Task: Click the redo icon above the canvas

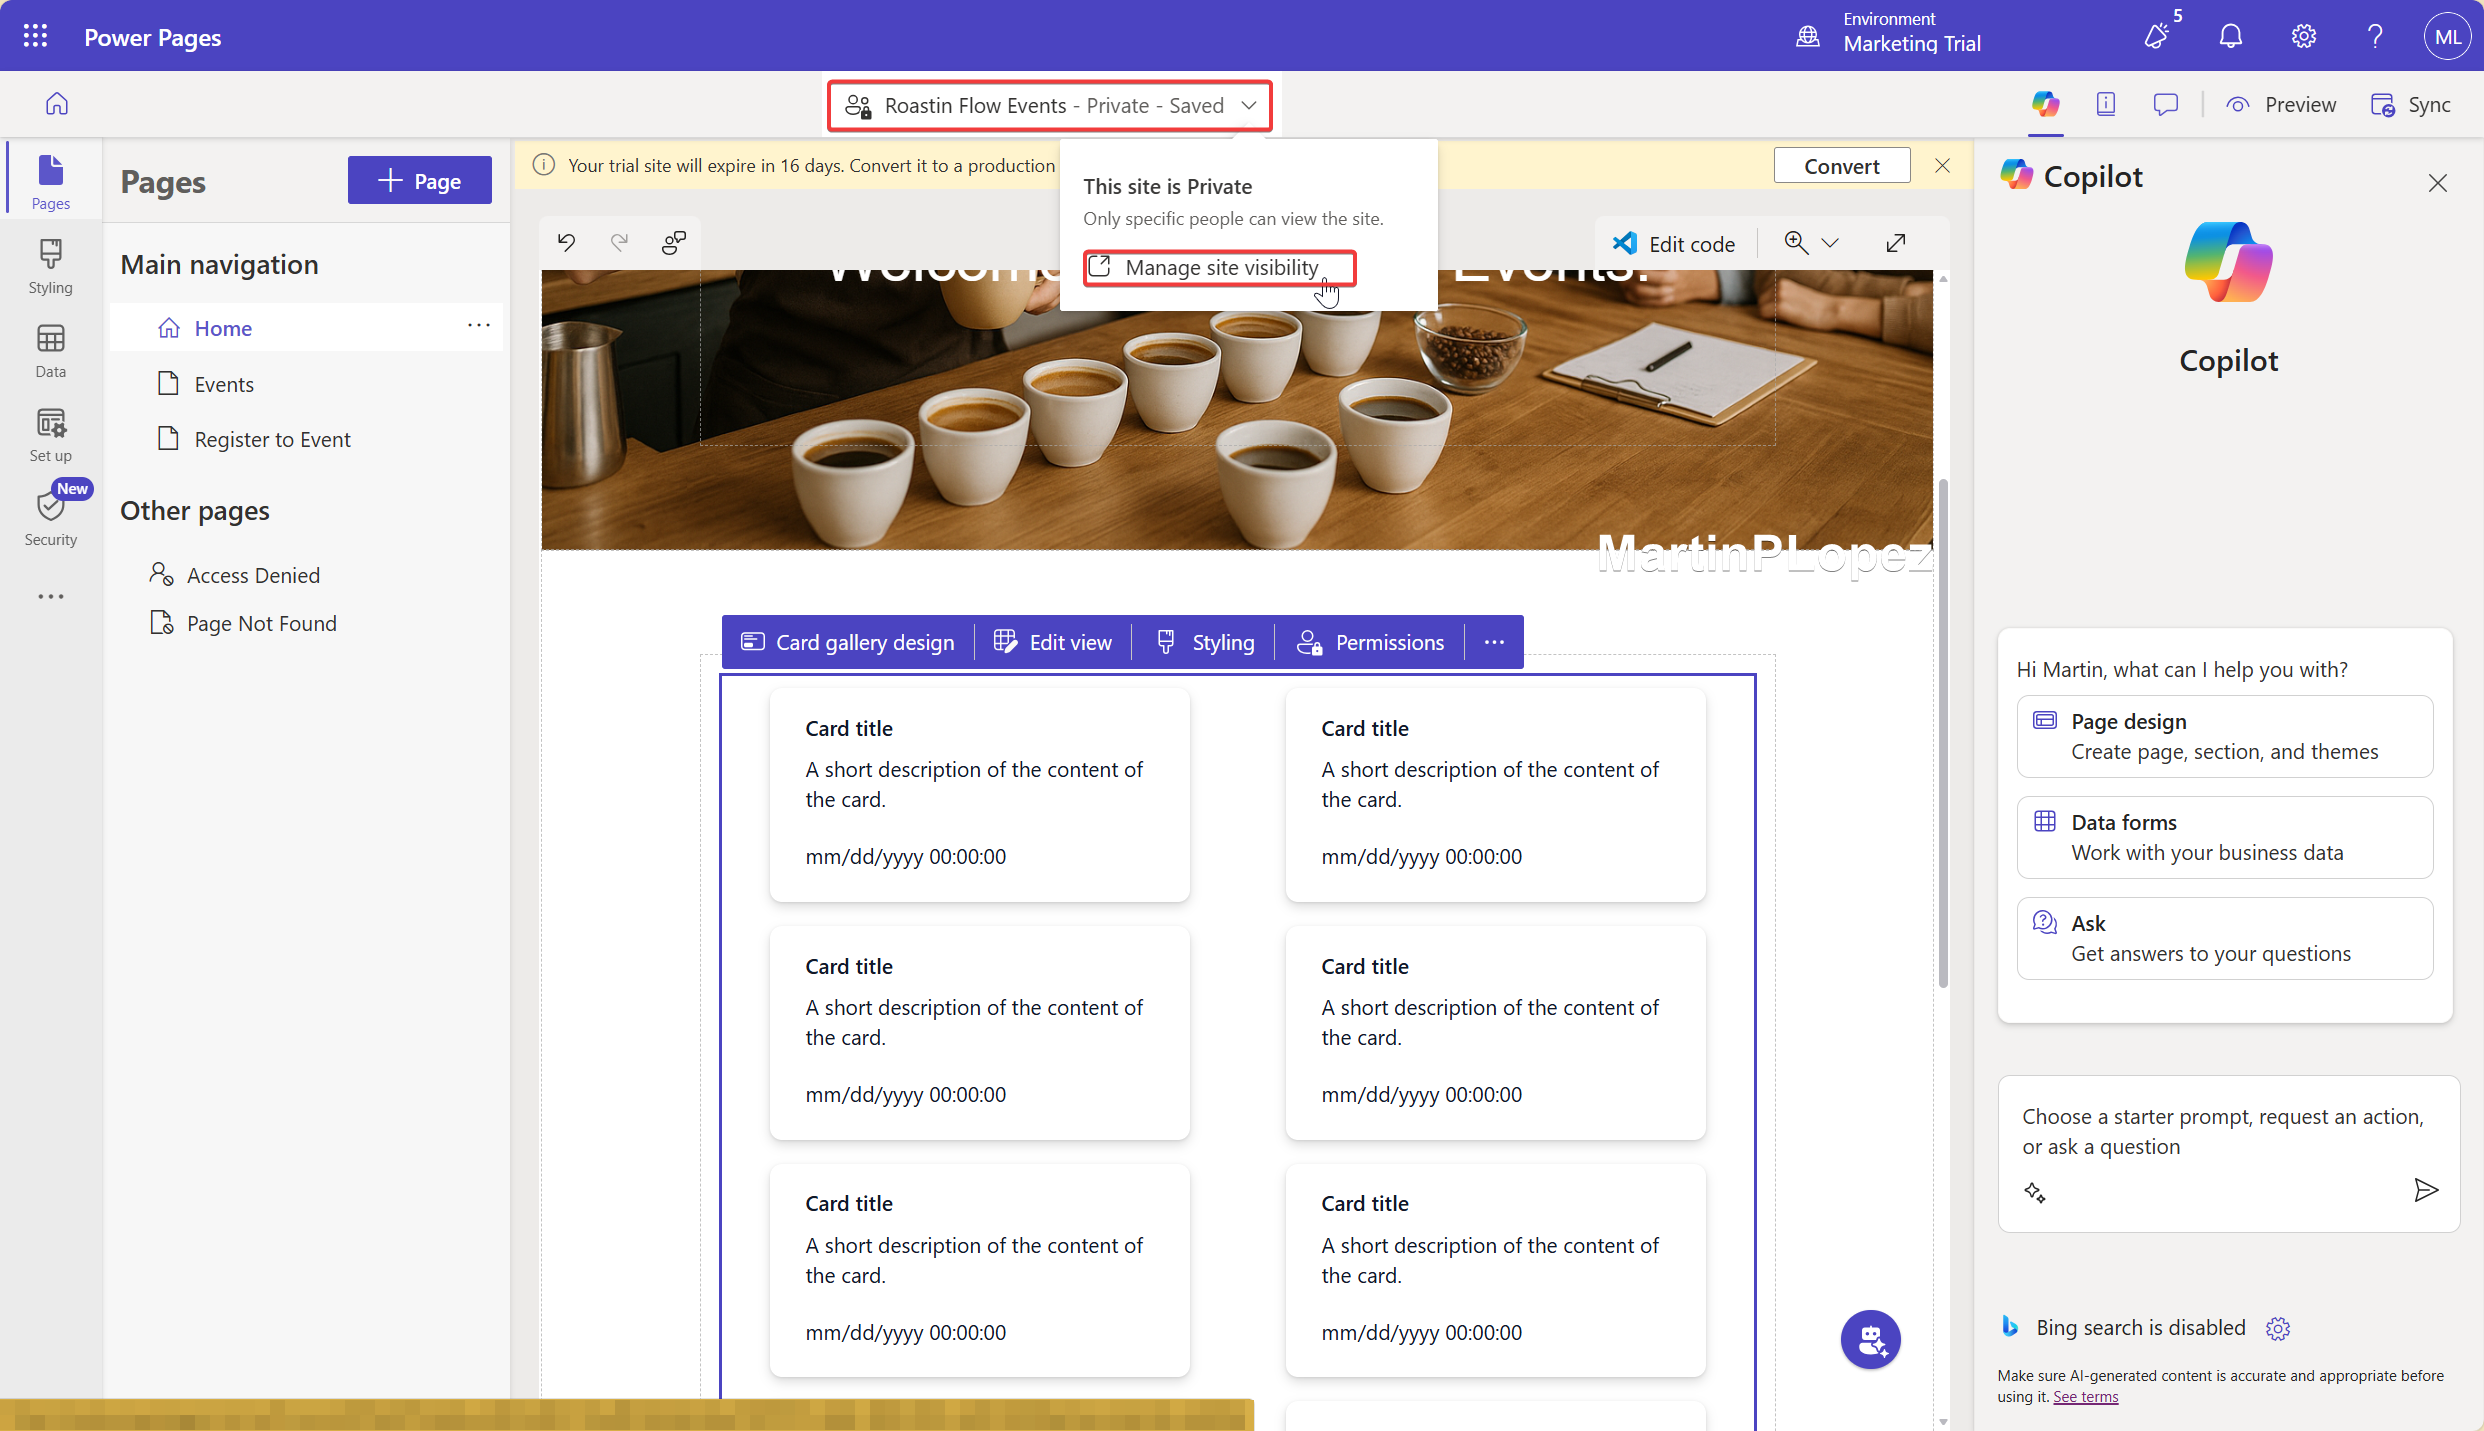Action: (619, 242)
